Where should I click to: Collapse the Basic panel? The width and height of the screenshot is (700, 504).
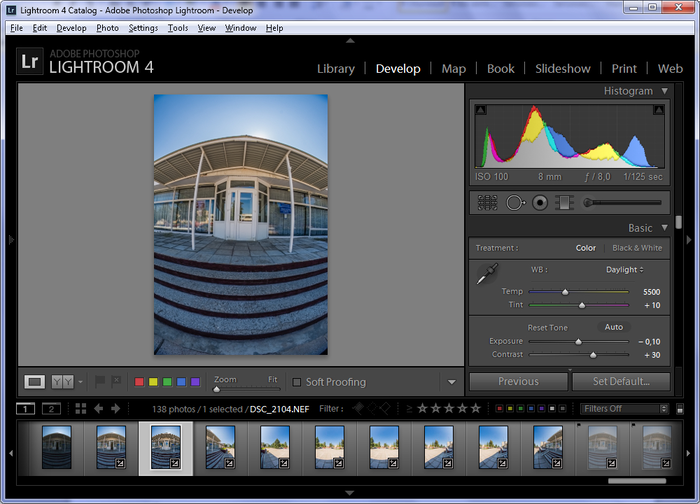665,228
